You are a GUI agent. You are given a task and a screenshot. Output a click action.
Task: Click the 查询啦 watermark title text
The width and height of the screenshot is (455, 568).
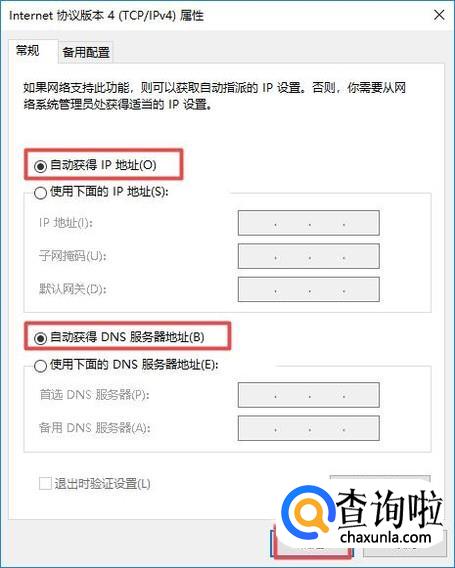tap(389, 508)
